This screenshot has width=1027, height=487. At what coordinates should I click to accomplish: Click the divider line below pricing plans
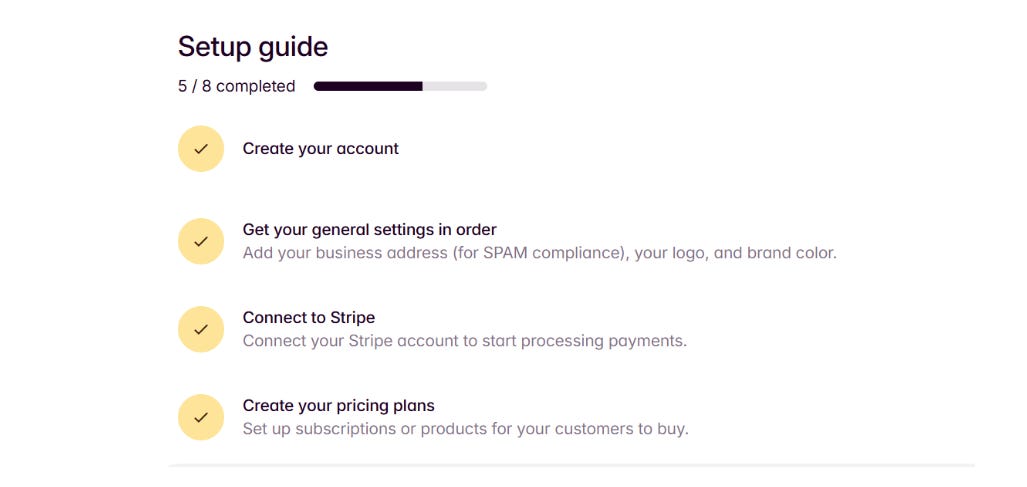pos(571,465)
